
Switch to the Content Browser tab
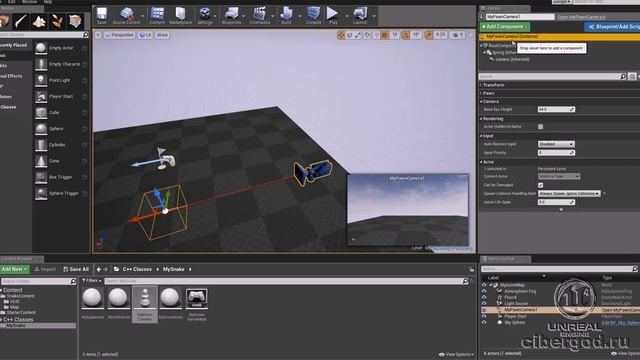(22, 259)
